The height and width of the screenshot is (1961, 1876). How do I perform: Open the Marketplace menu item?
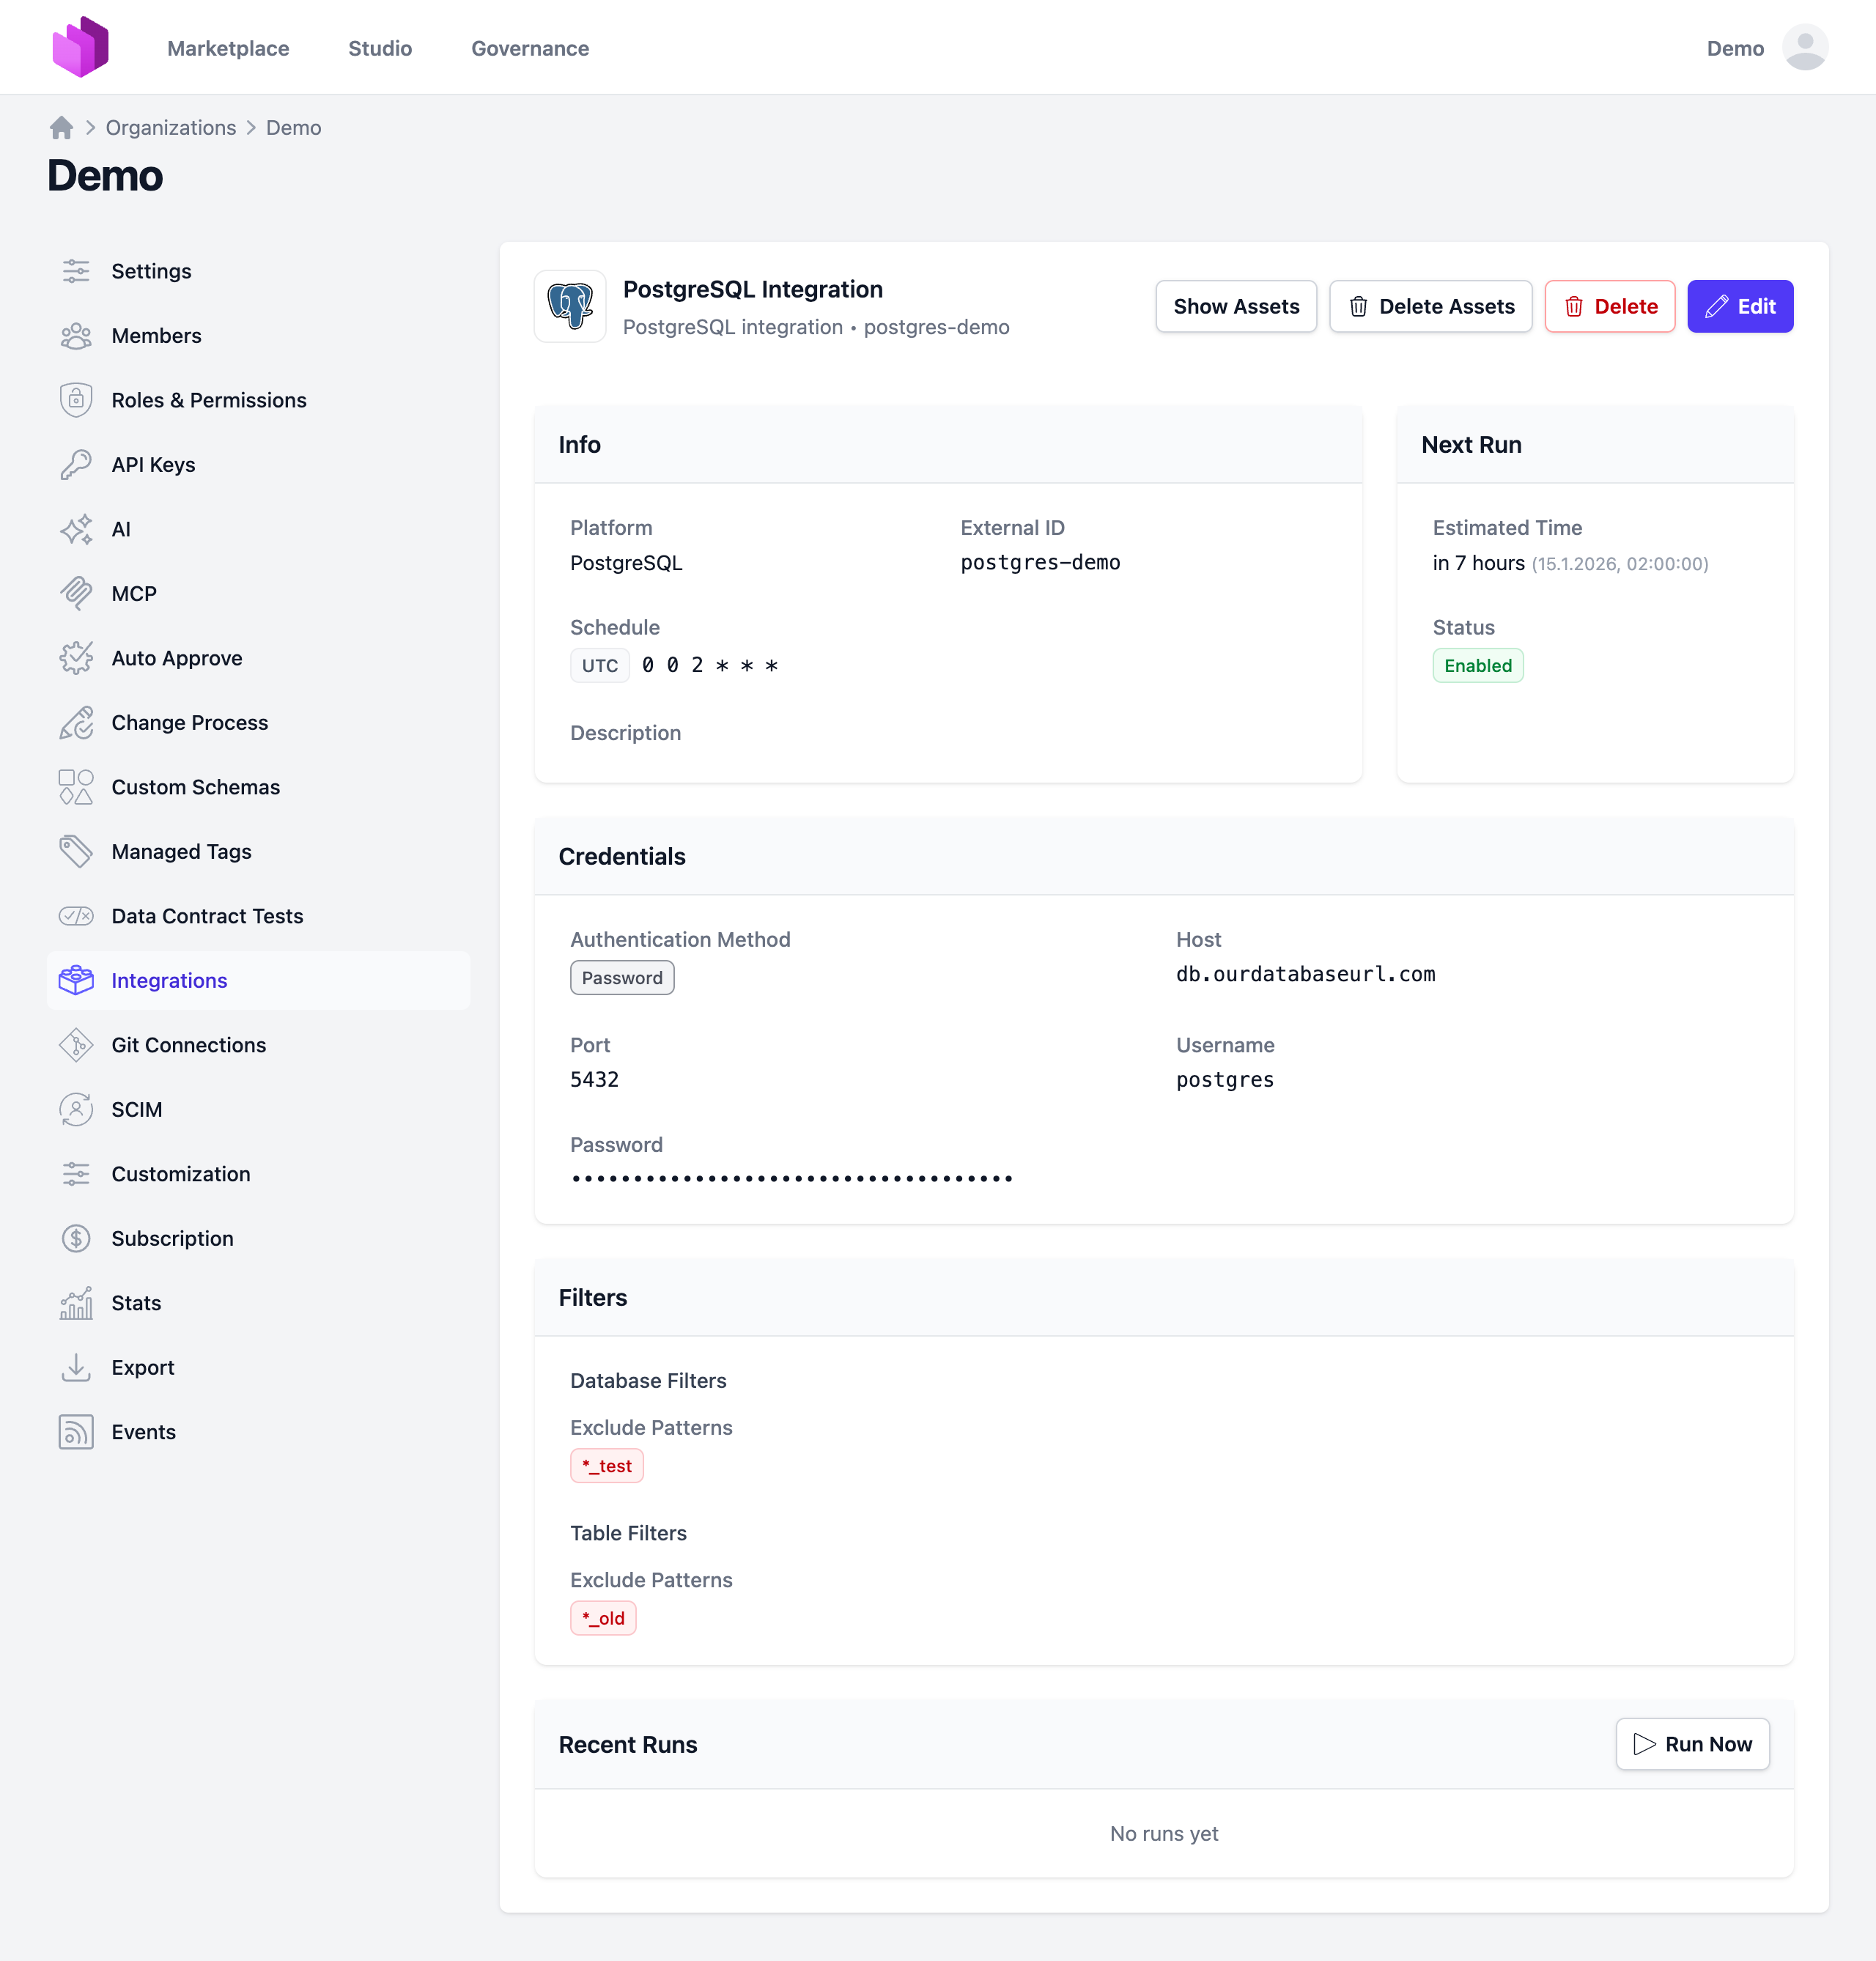click(x=228, y=48)
